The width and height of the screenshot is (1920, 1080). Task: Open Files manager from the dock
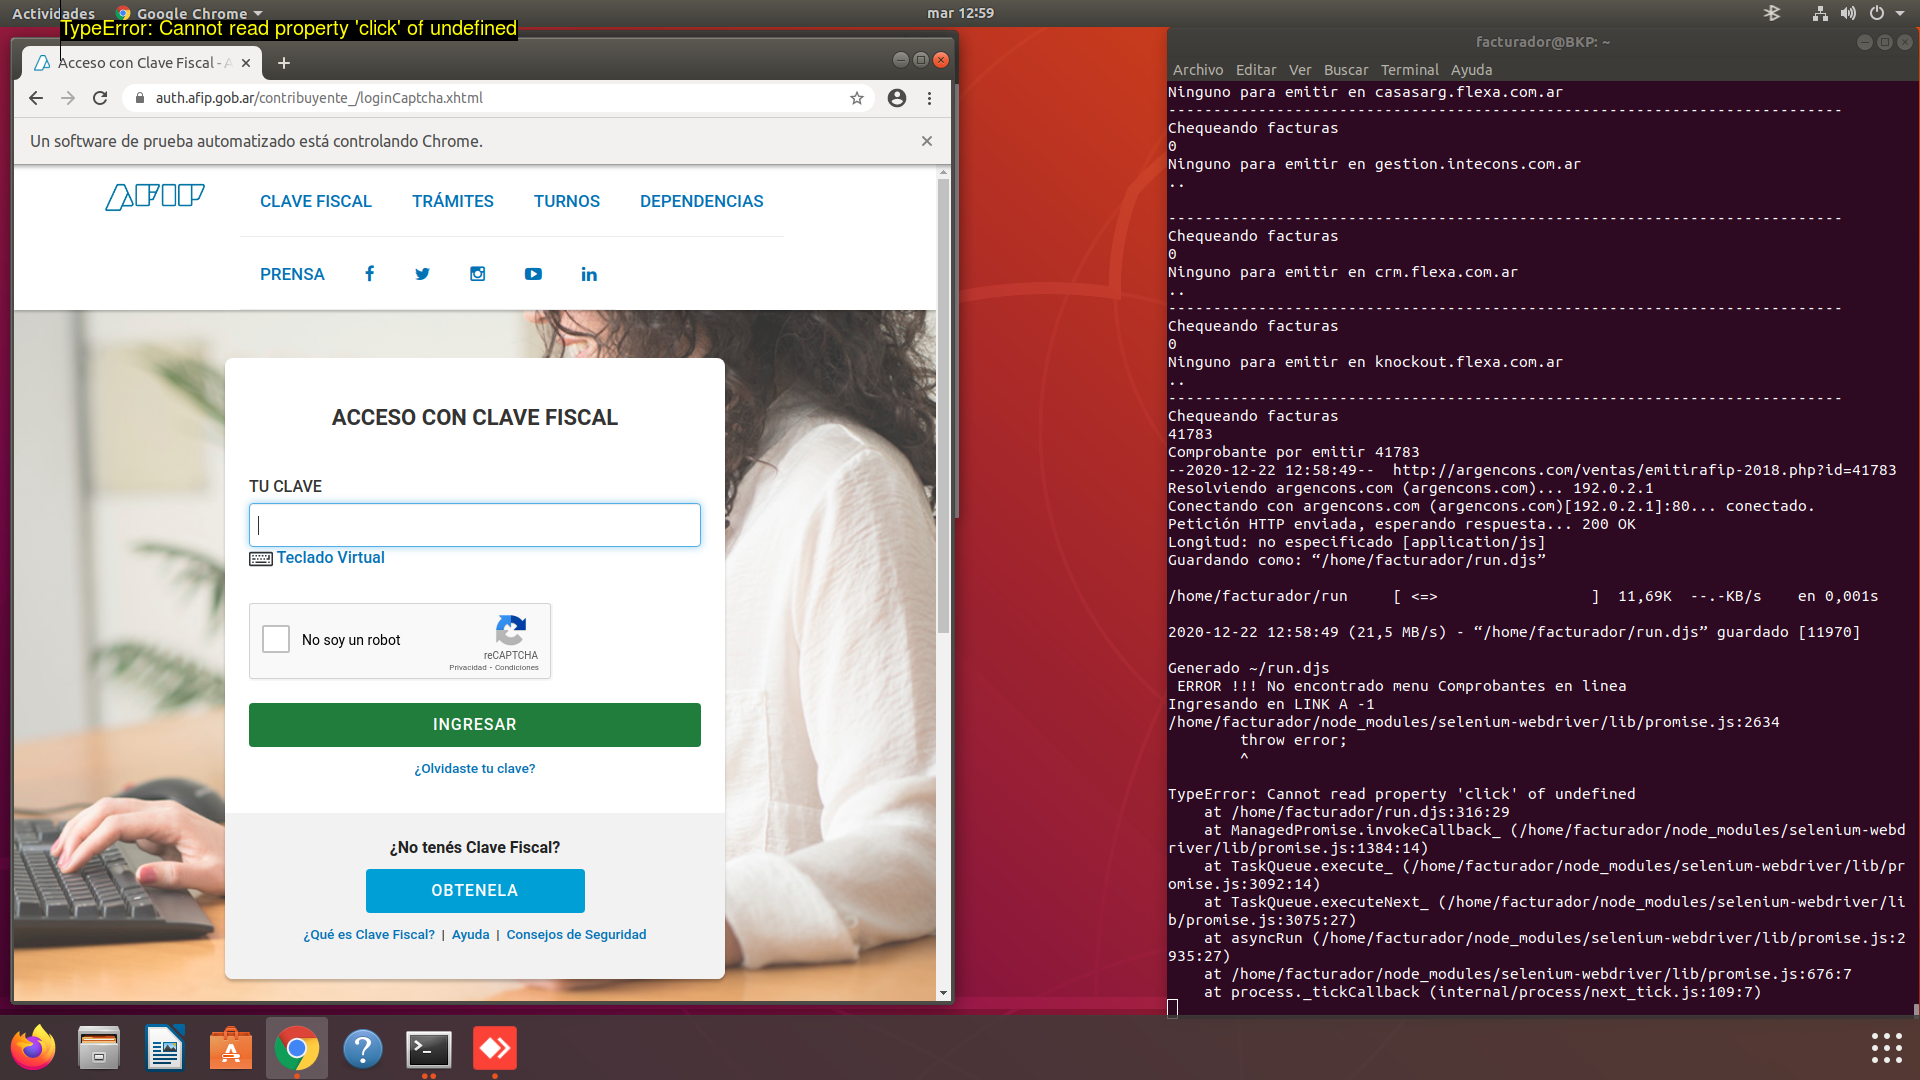pyautogui.click(x=99, y=1048)
